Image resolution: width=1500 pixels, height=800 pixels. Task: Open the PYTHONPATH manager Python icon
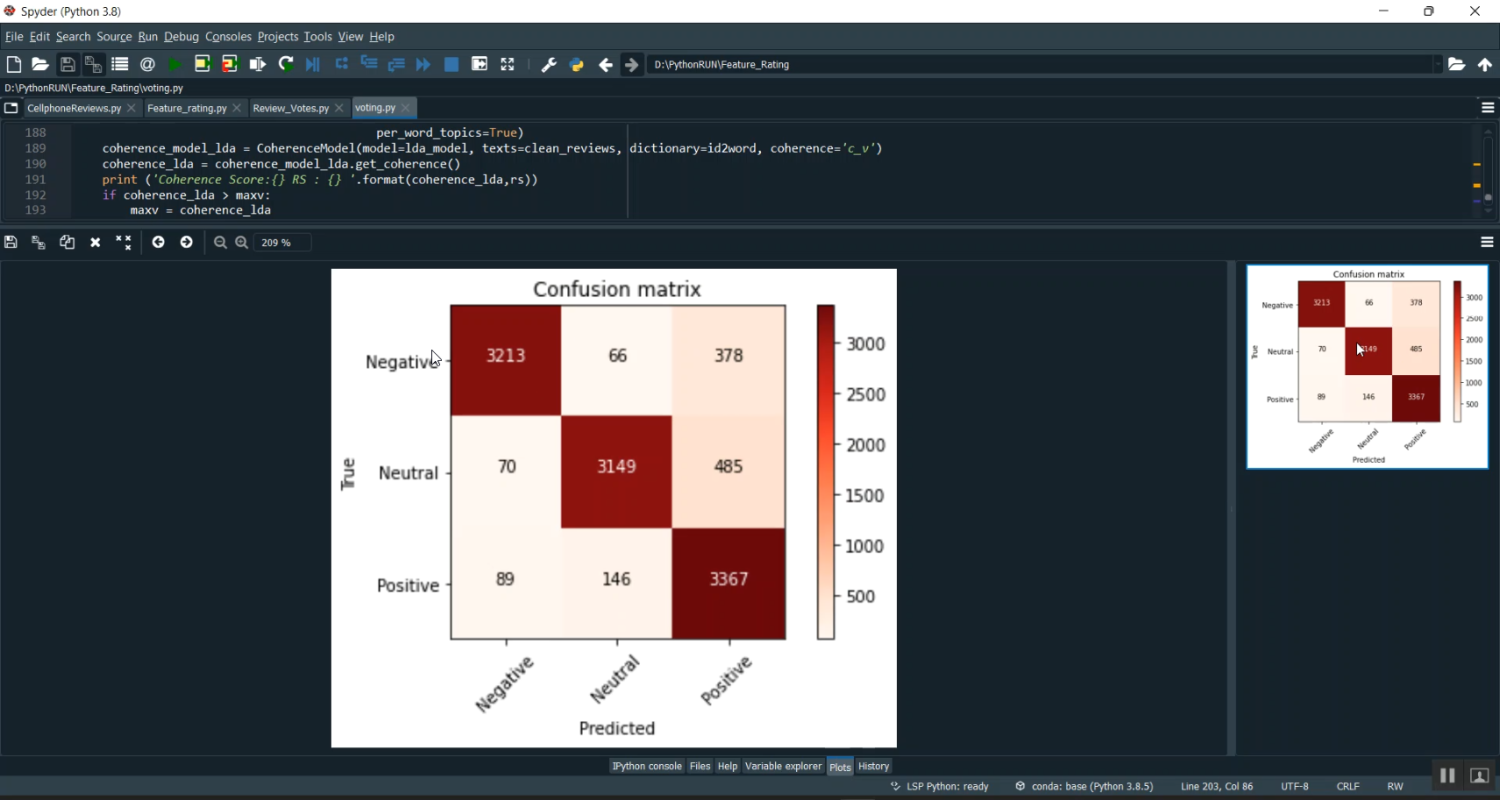point(577,64)
